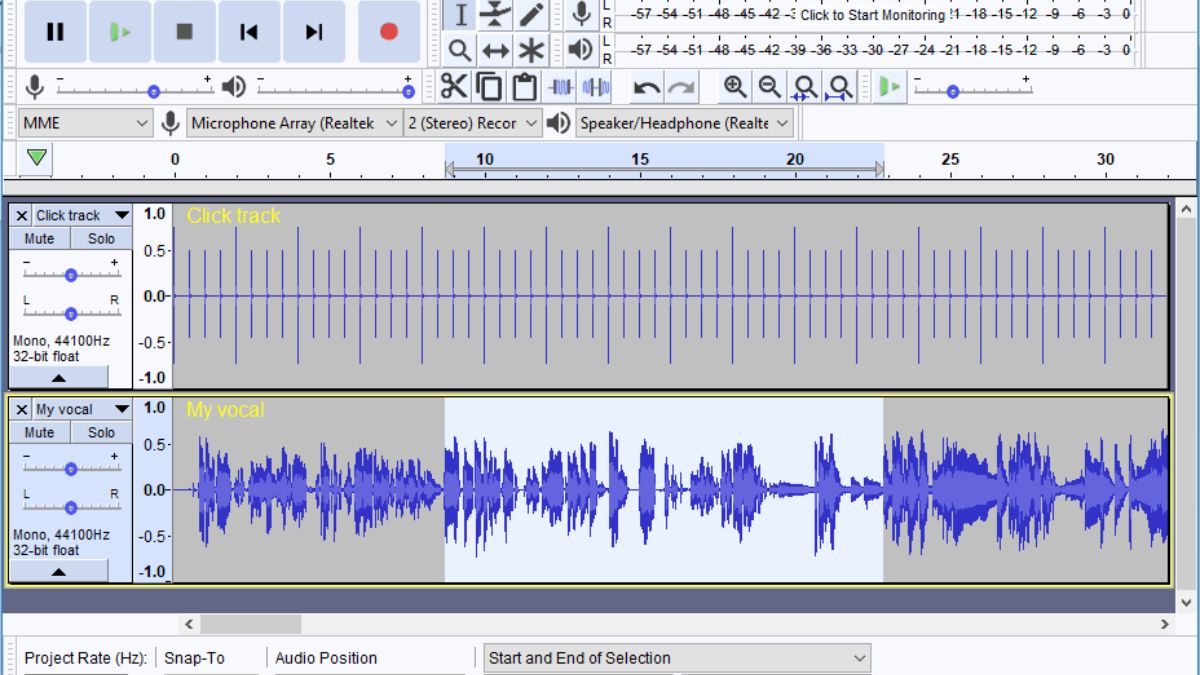
Task: Click the My vocal track gain slider
Action: click(x=71, y=468)
